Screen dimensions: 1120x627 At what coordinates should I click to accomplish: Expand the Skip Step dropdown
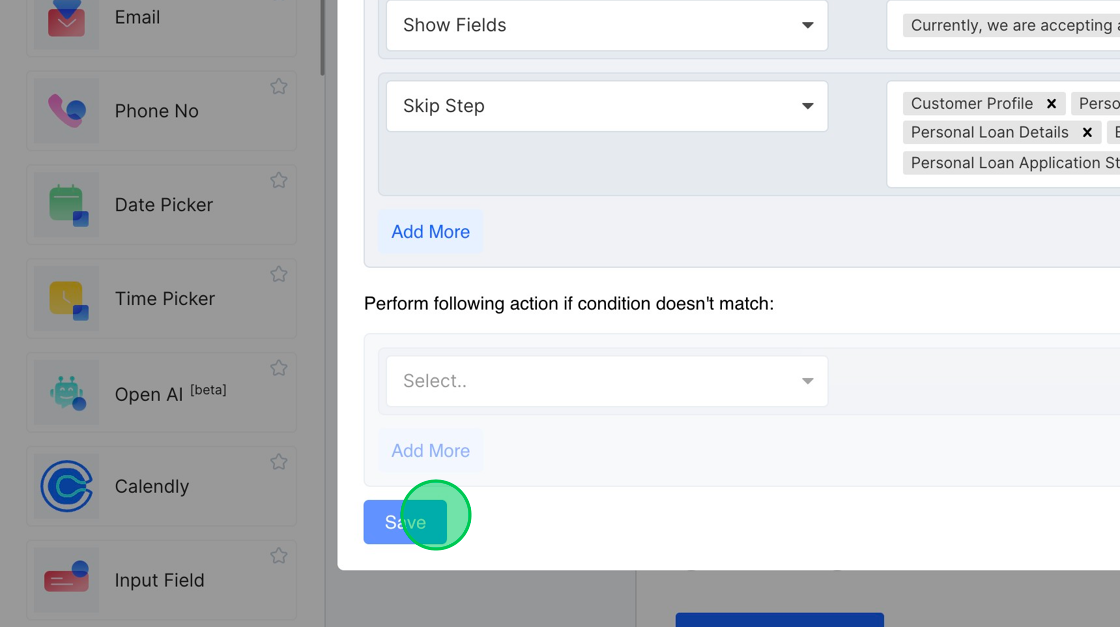point(606,106)
